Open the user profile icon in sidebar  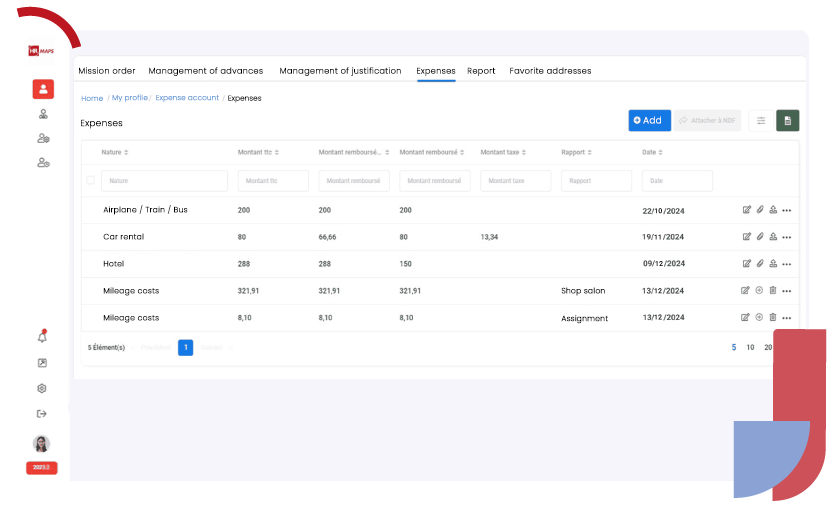43,89
